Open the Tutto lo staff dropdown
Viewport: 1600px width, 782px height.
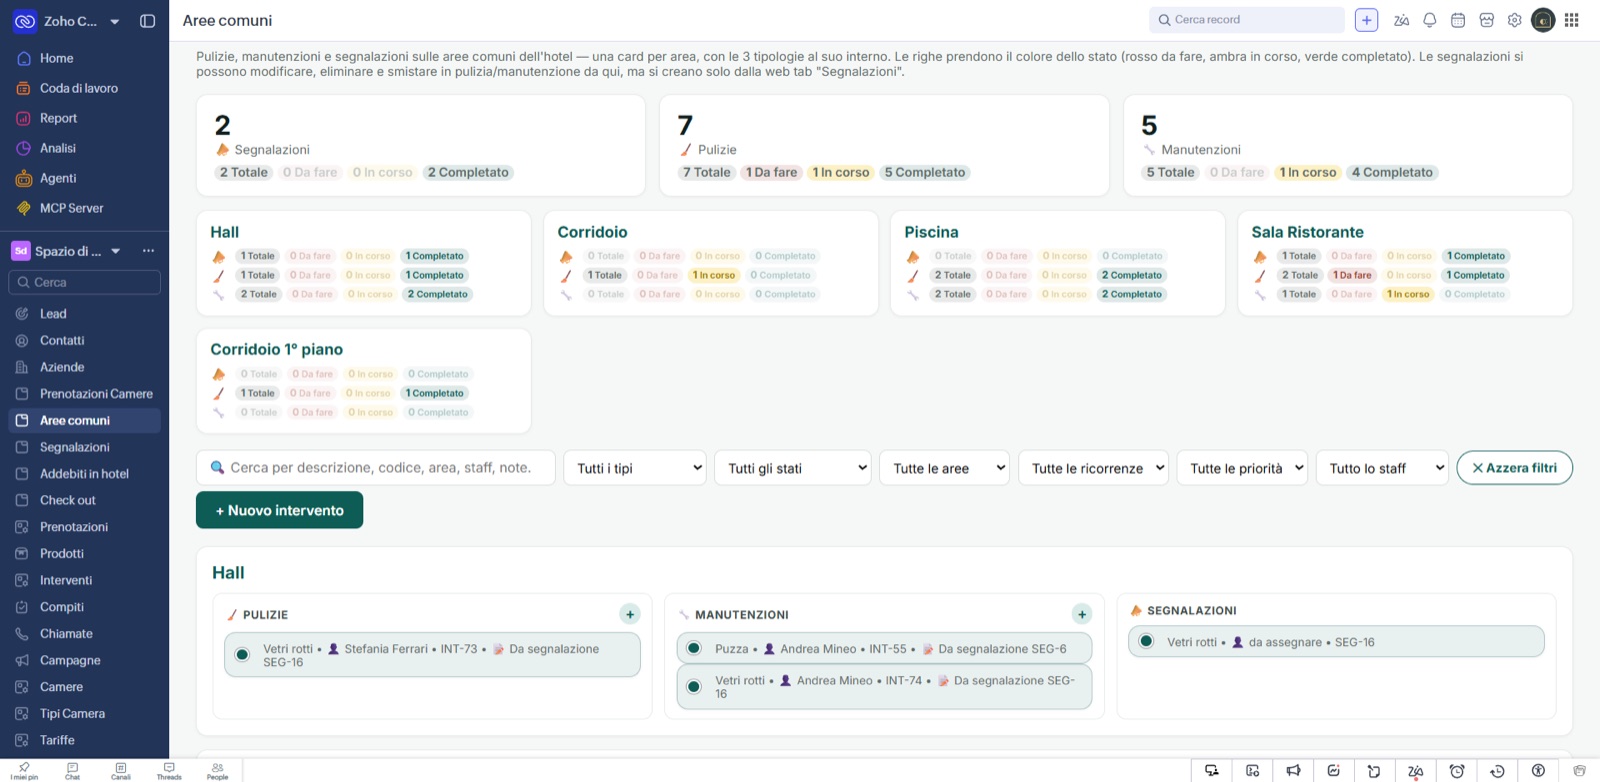pyautogui.click(x=1382, y=468)
